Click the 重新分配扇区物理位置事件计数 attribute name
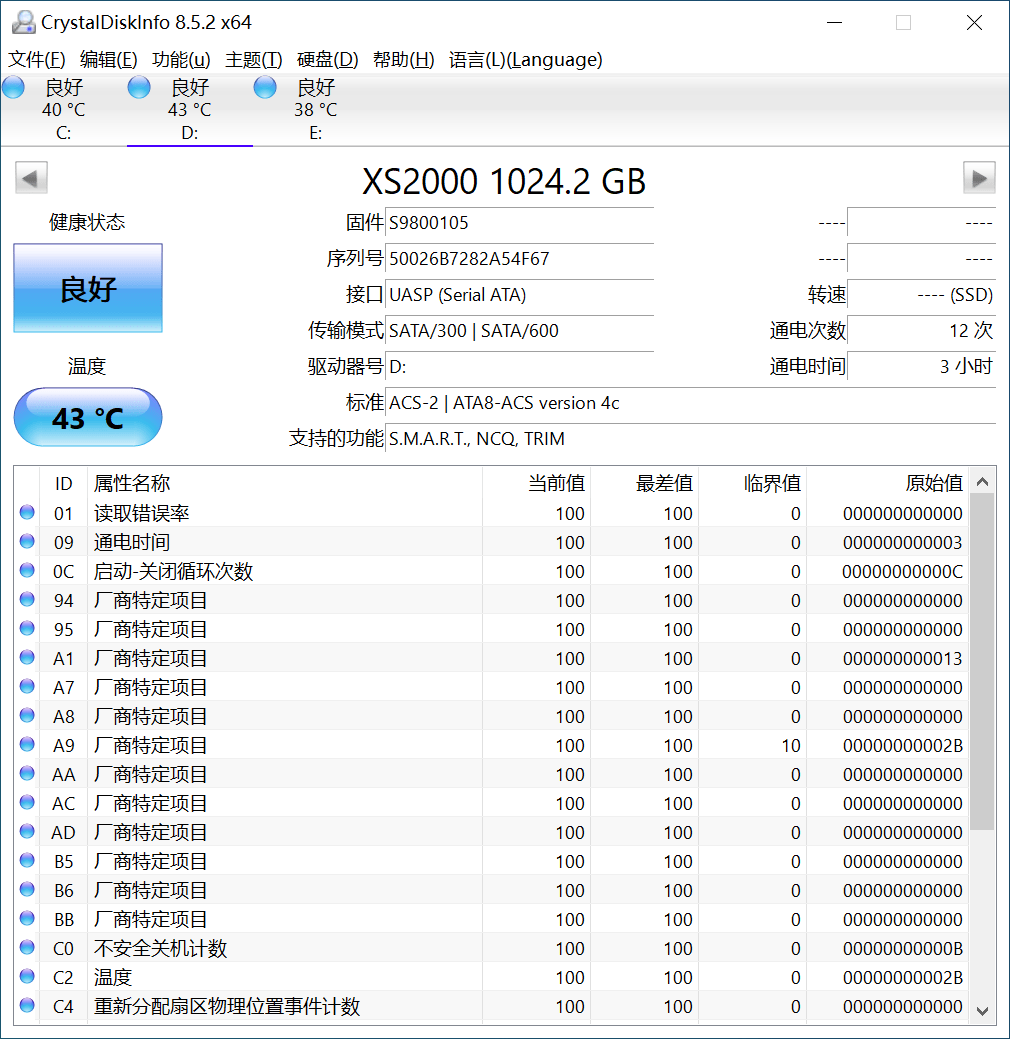 point(227,1007)
